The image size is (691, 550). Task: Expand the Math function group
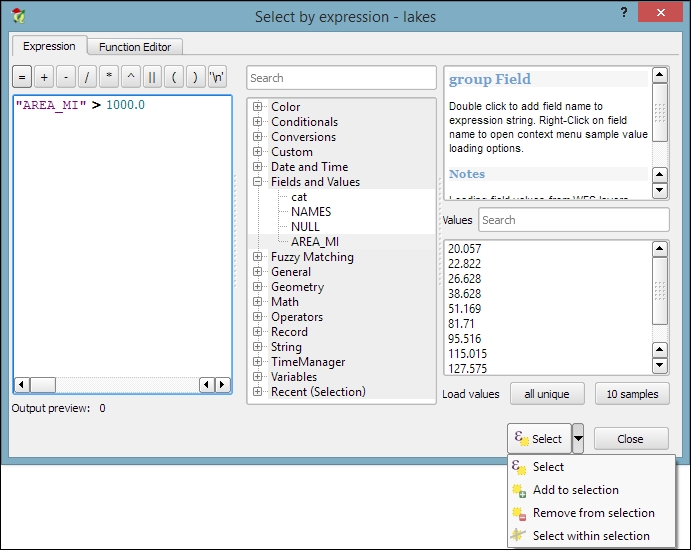tap(257, 301)
